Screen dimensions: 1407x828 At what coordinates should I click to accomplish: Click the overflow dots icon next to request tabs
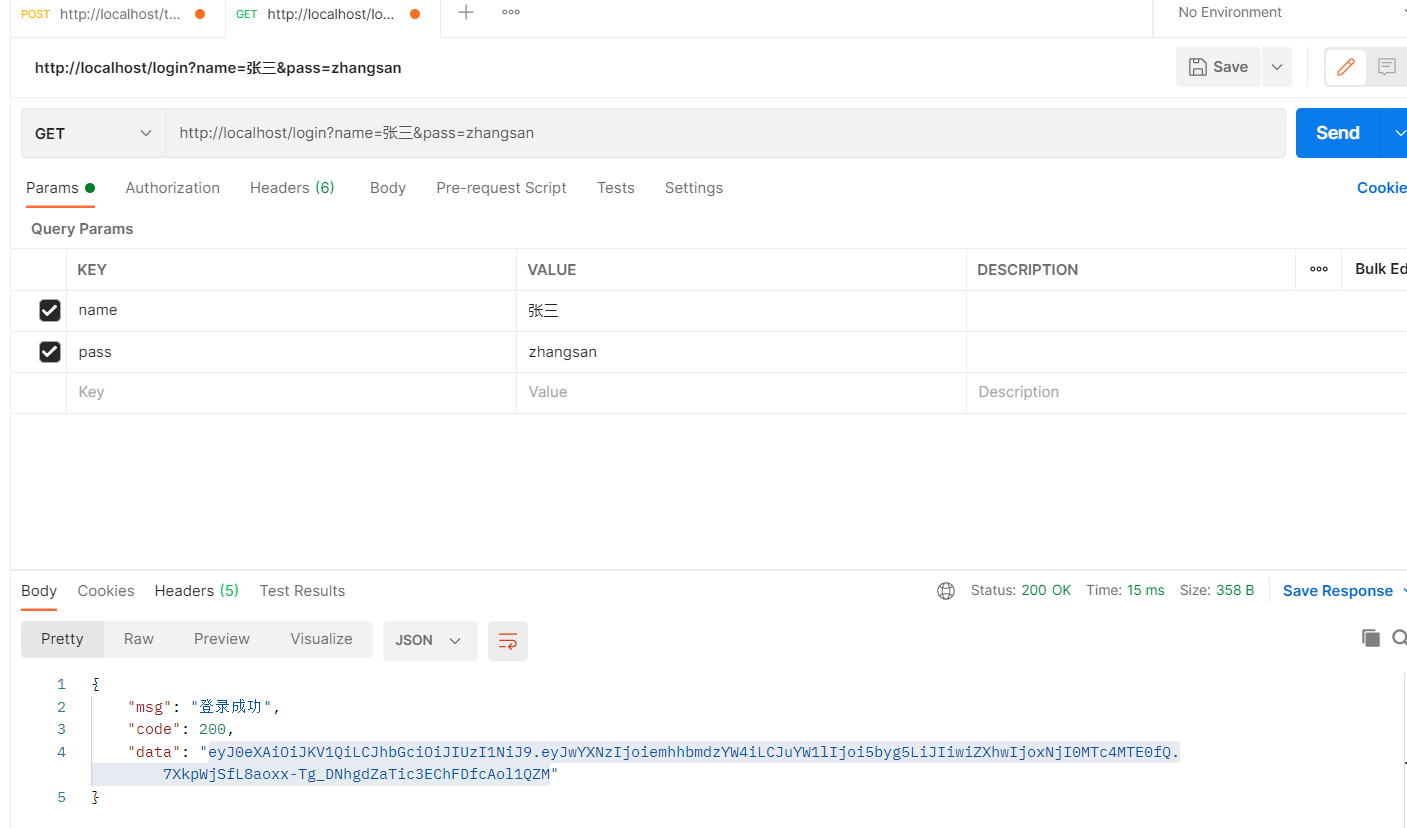pos(510,13)
